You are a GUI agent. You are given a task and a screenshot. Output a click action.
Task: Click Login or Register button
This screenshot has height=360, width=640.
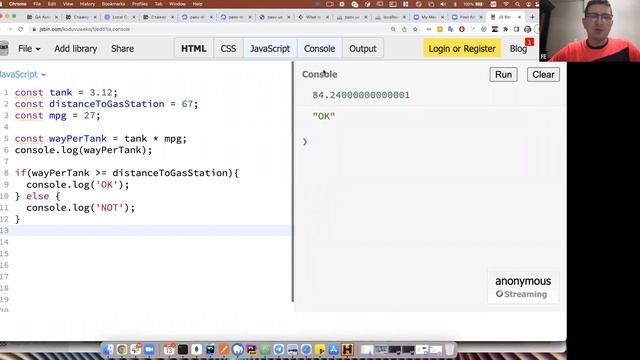[462, 49]
